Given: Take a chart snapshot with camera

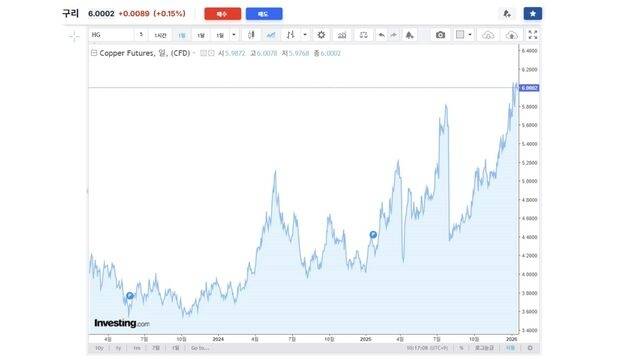Looking at the screenshot, I should [440, 35].
